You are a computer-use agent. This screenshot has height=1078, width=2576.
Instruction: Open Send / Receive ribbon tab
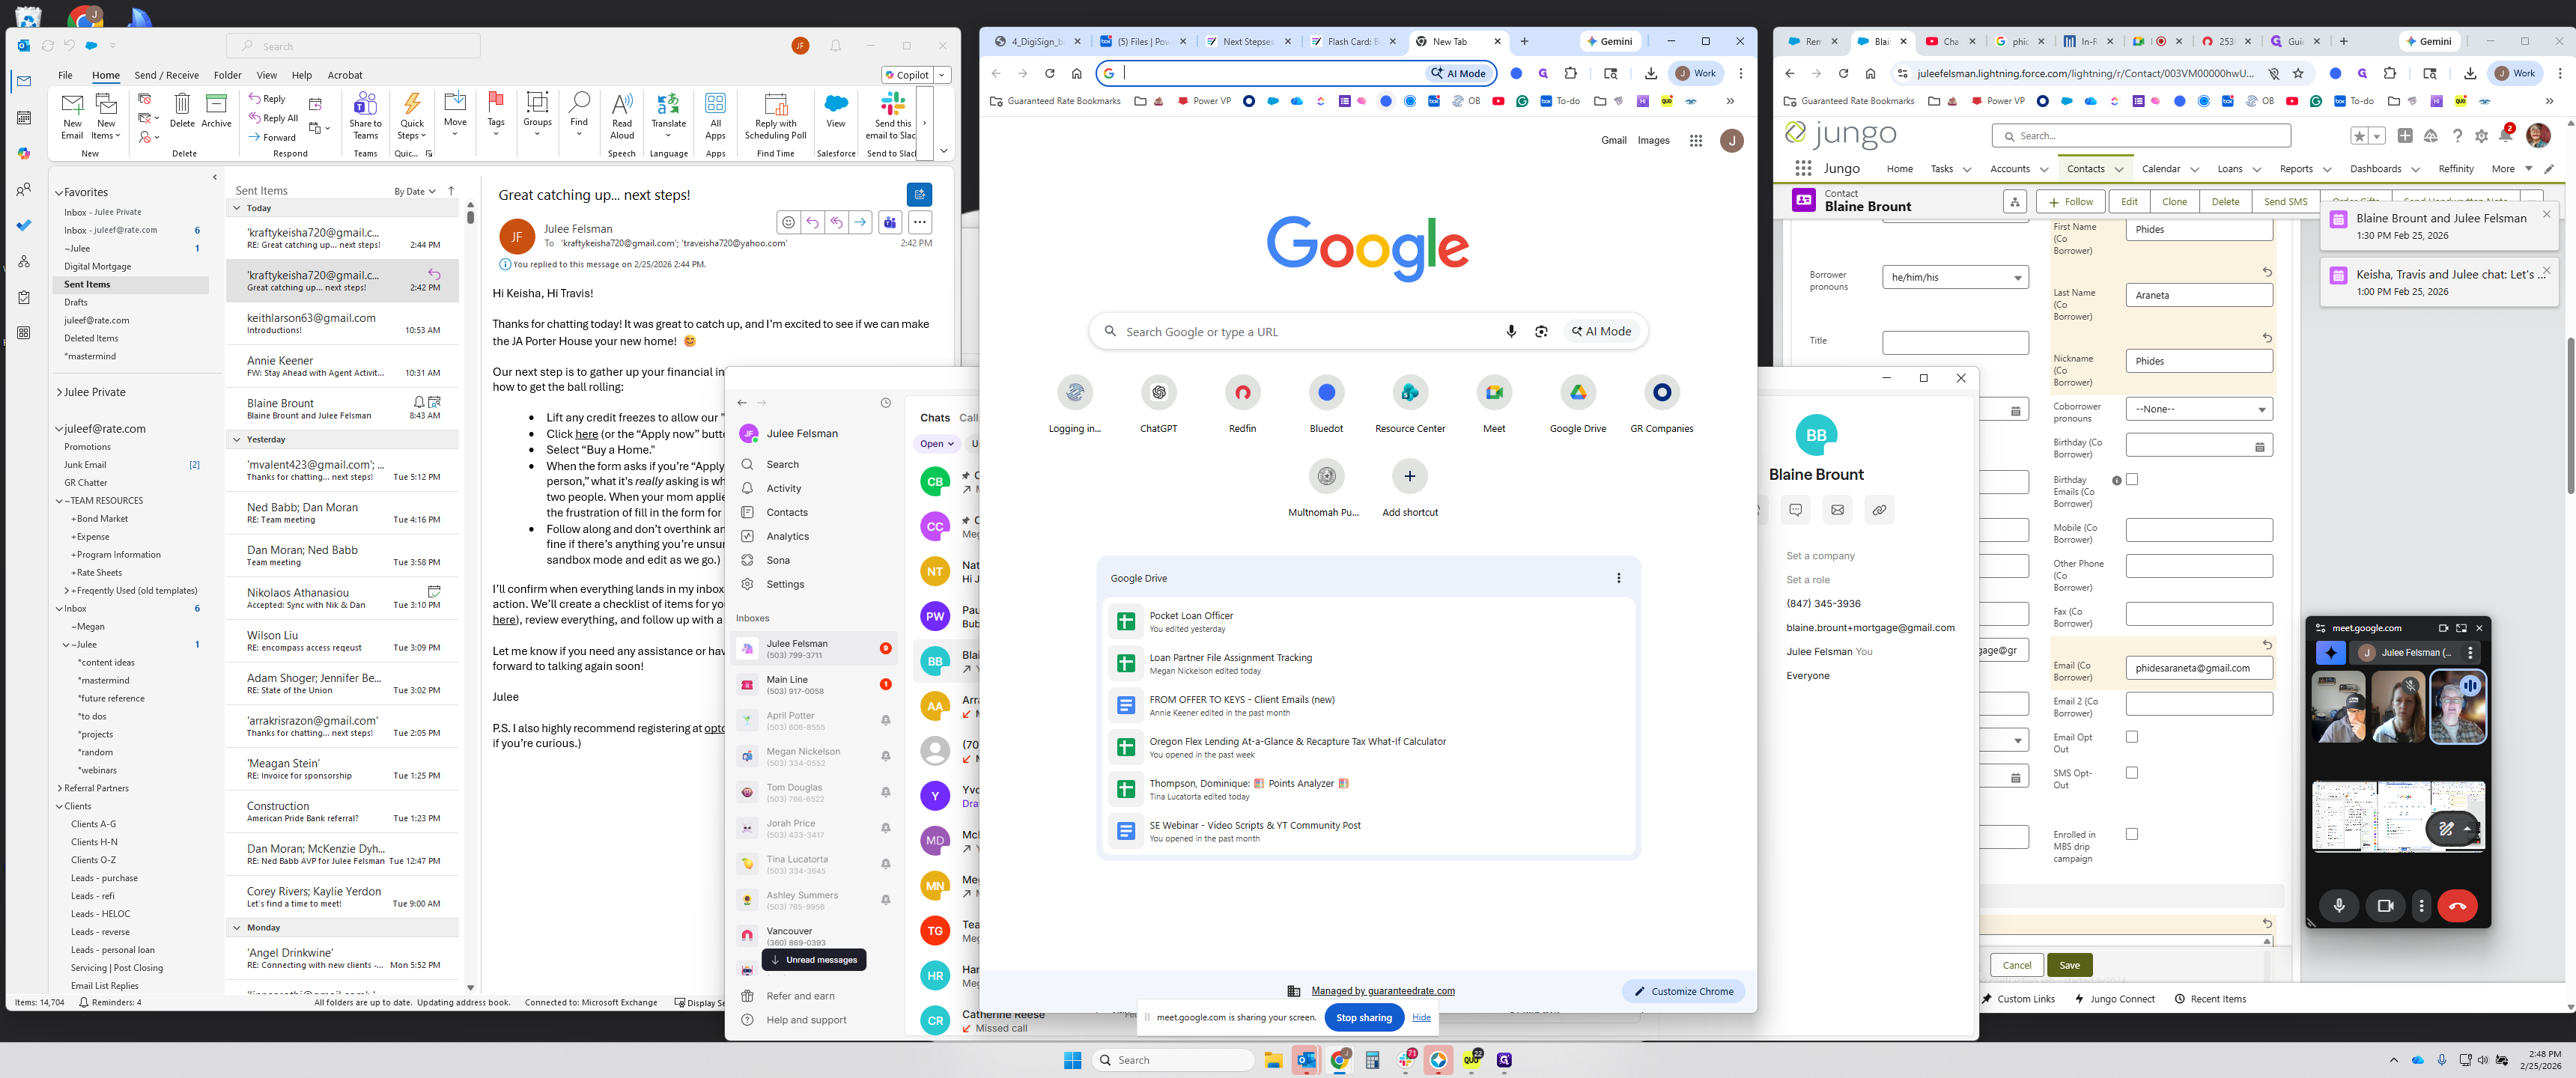pos(166,75)
